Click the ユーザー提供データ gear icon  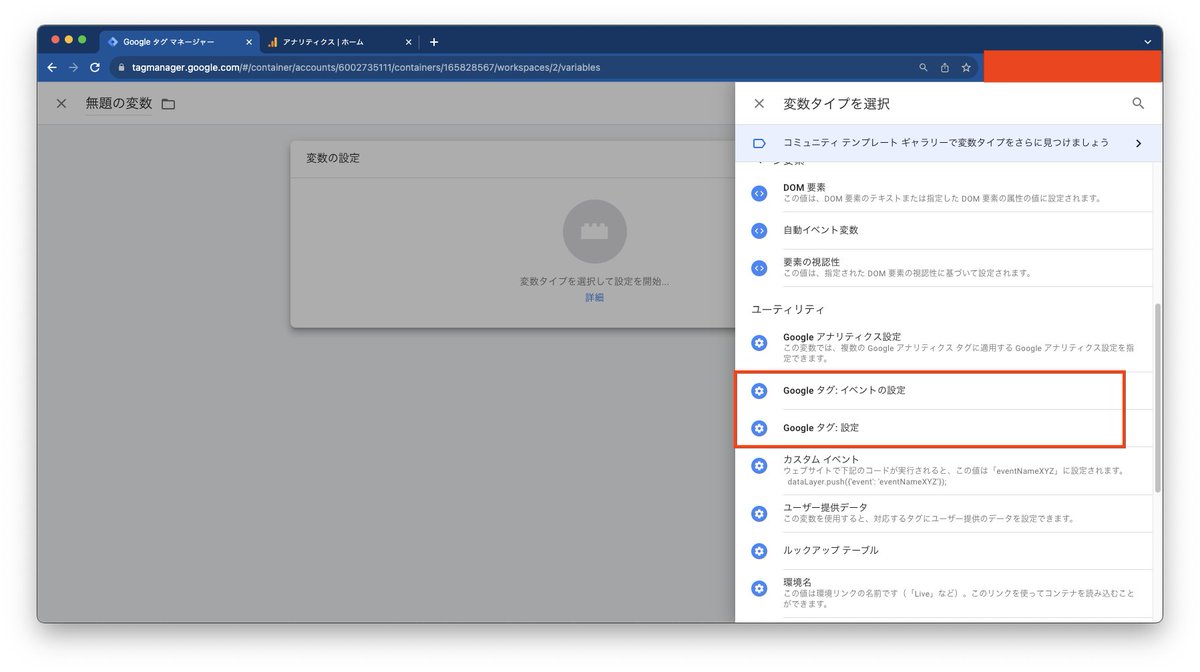pyautogui.click(x=759, y=513)
